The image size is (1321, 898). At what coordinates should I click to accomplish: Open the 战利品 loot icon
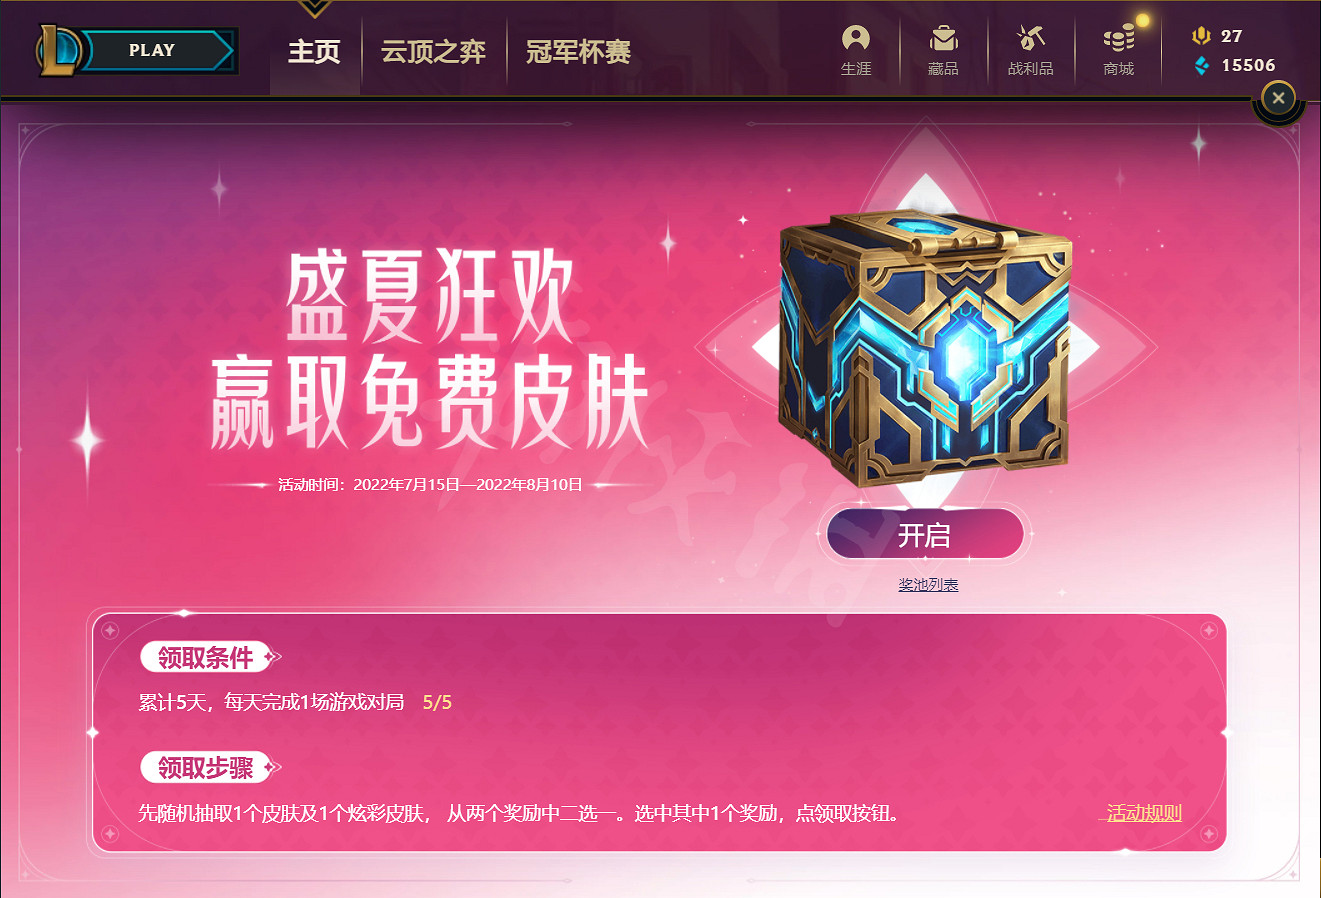1030,38
